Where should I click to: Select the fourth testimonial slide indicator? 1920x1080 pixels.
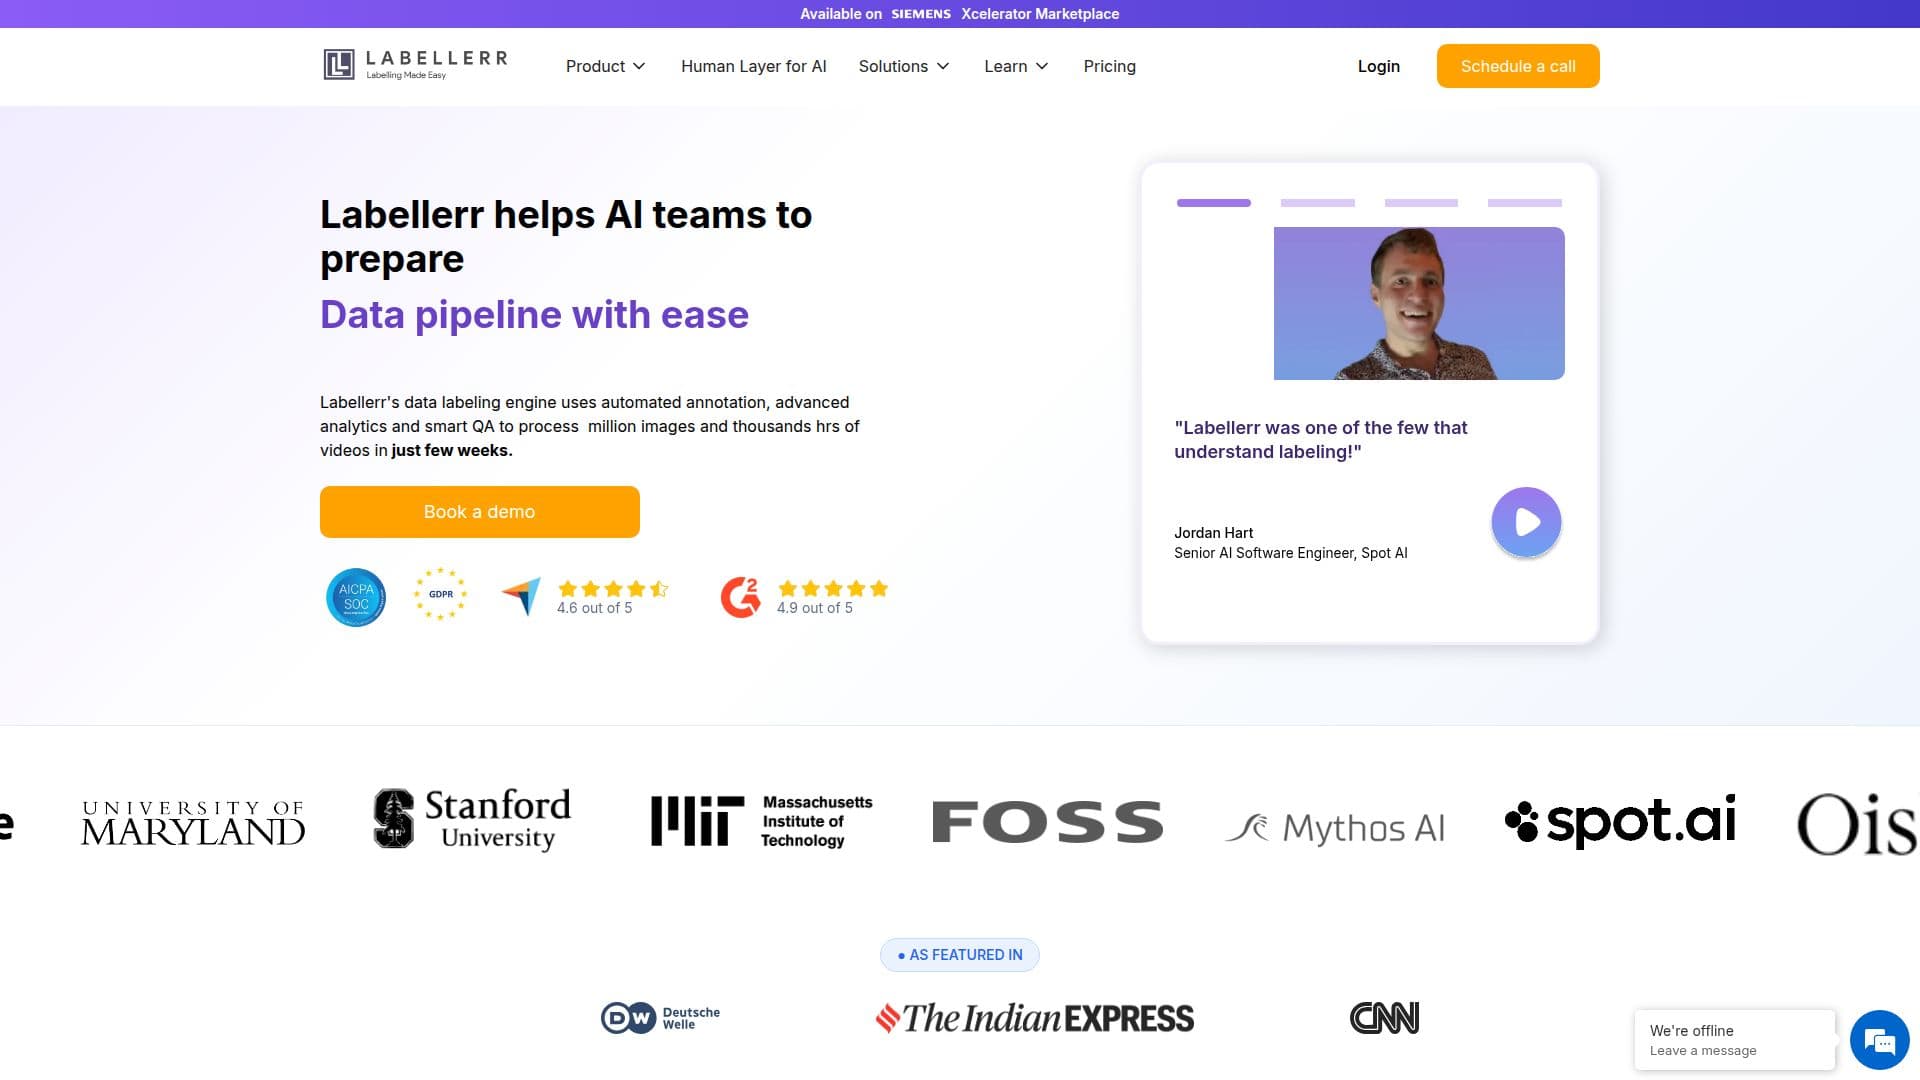pyautogui.click(x=1525, y=203)
